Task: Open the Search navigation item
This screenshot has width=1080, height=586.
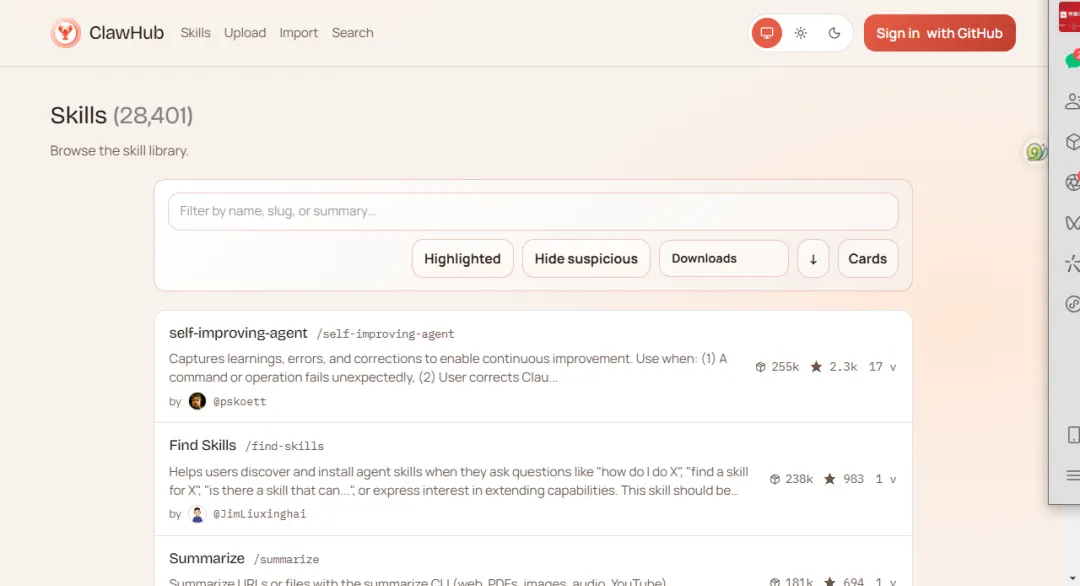Action: 352,32
